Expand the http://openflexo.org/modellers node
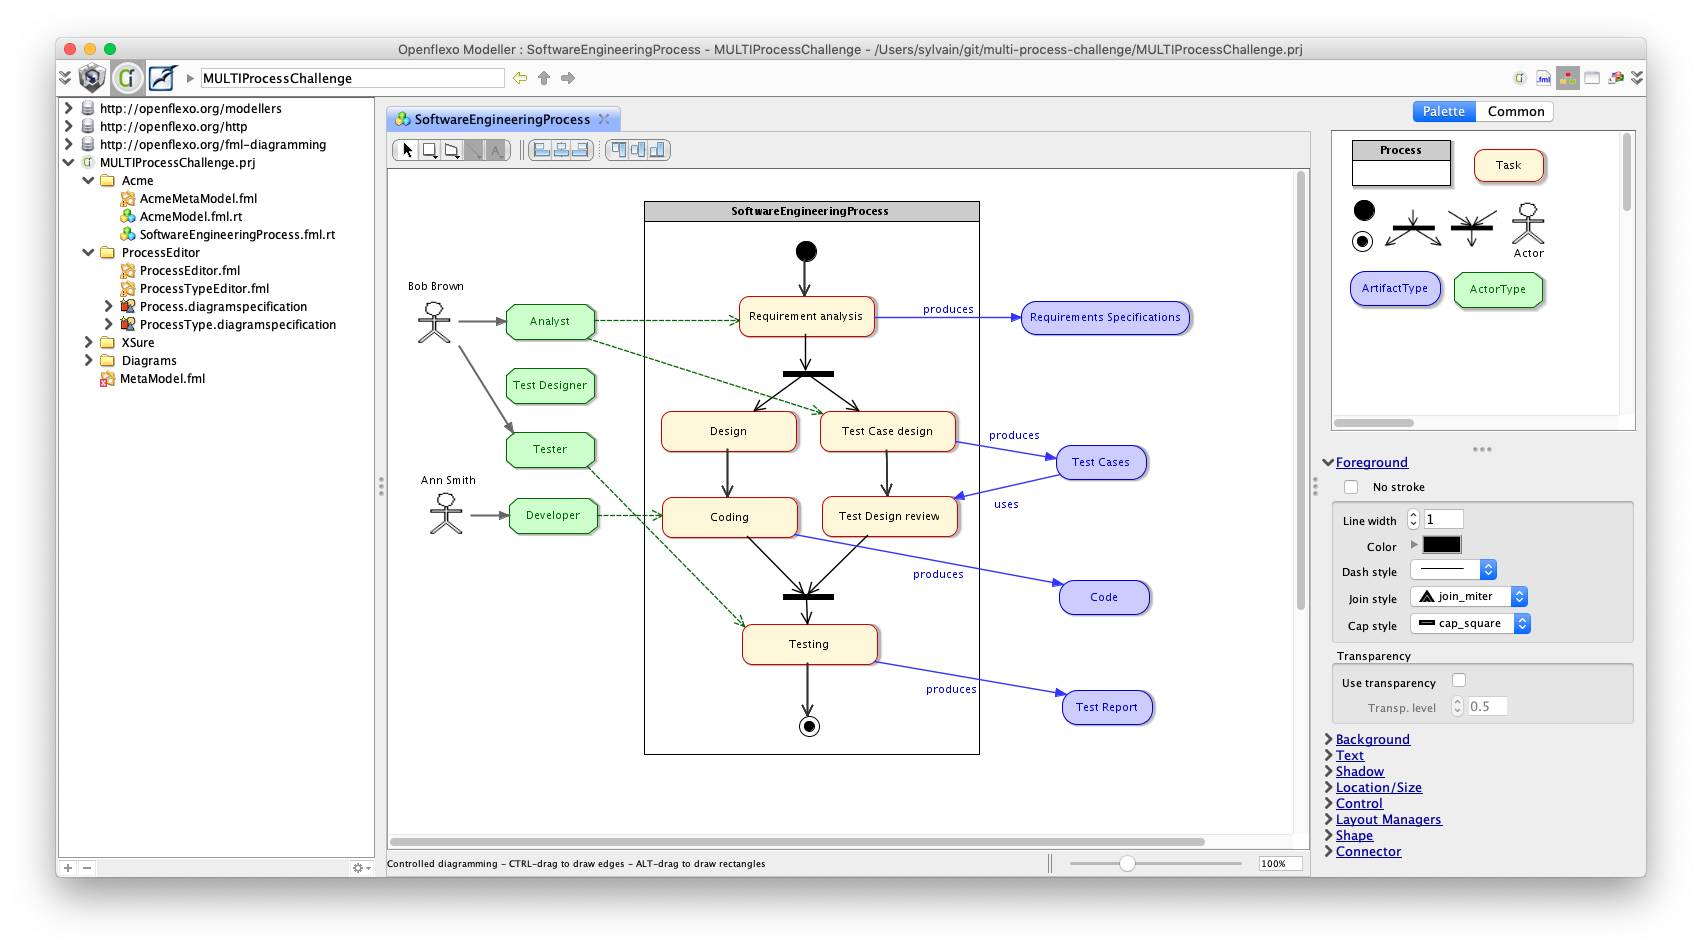Screen dimensions: 1702x951 [x=68, y=108]
